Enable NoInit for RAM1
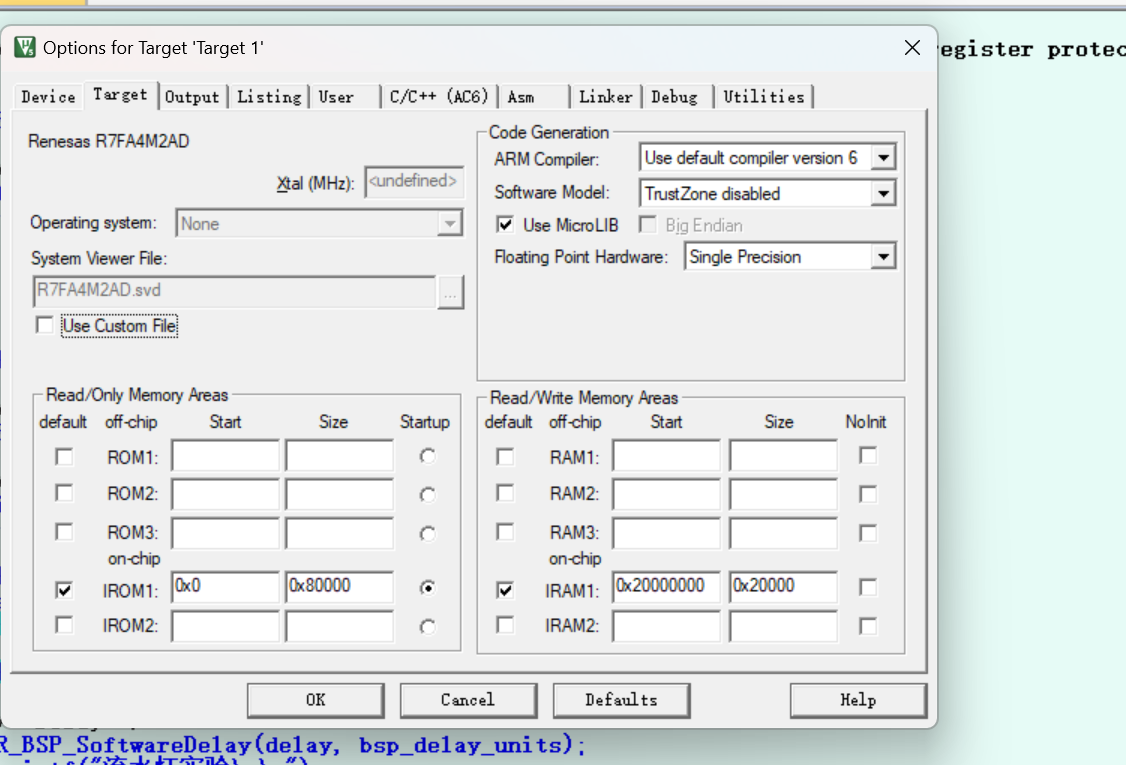 pos(867,455)
